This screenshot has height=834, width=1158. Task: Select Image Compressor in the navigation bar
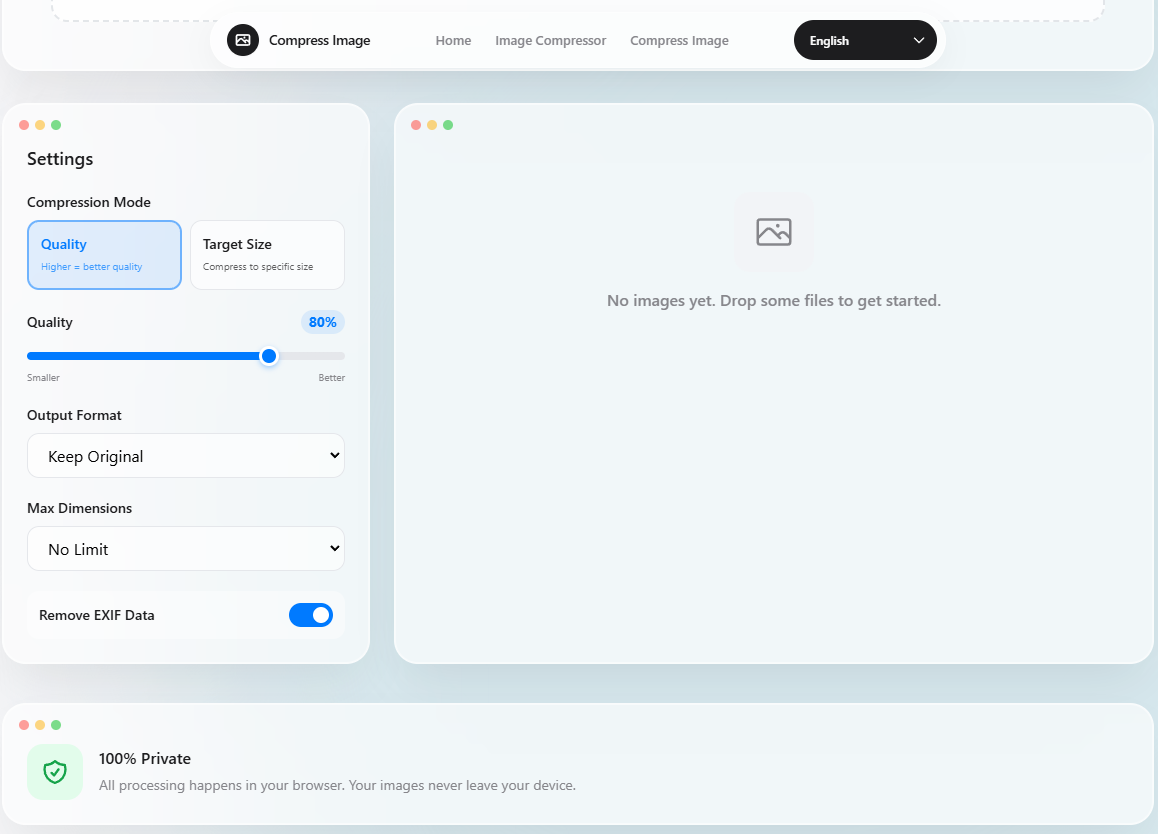coord(550,40)
